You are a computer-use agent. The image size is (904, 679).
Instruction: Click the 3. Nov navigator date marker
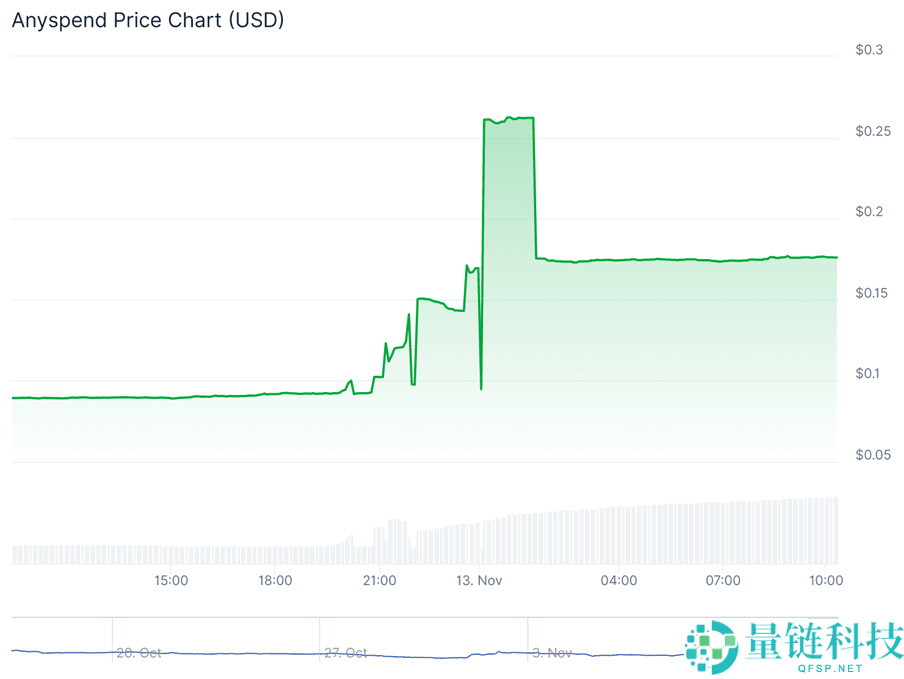tap(551, 653)
